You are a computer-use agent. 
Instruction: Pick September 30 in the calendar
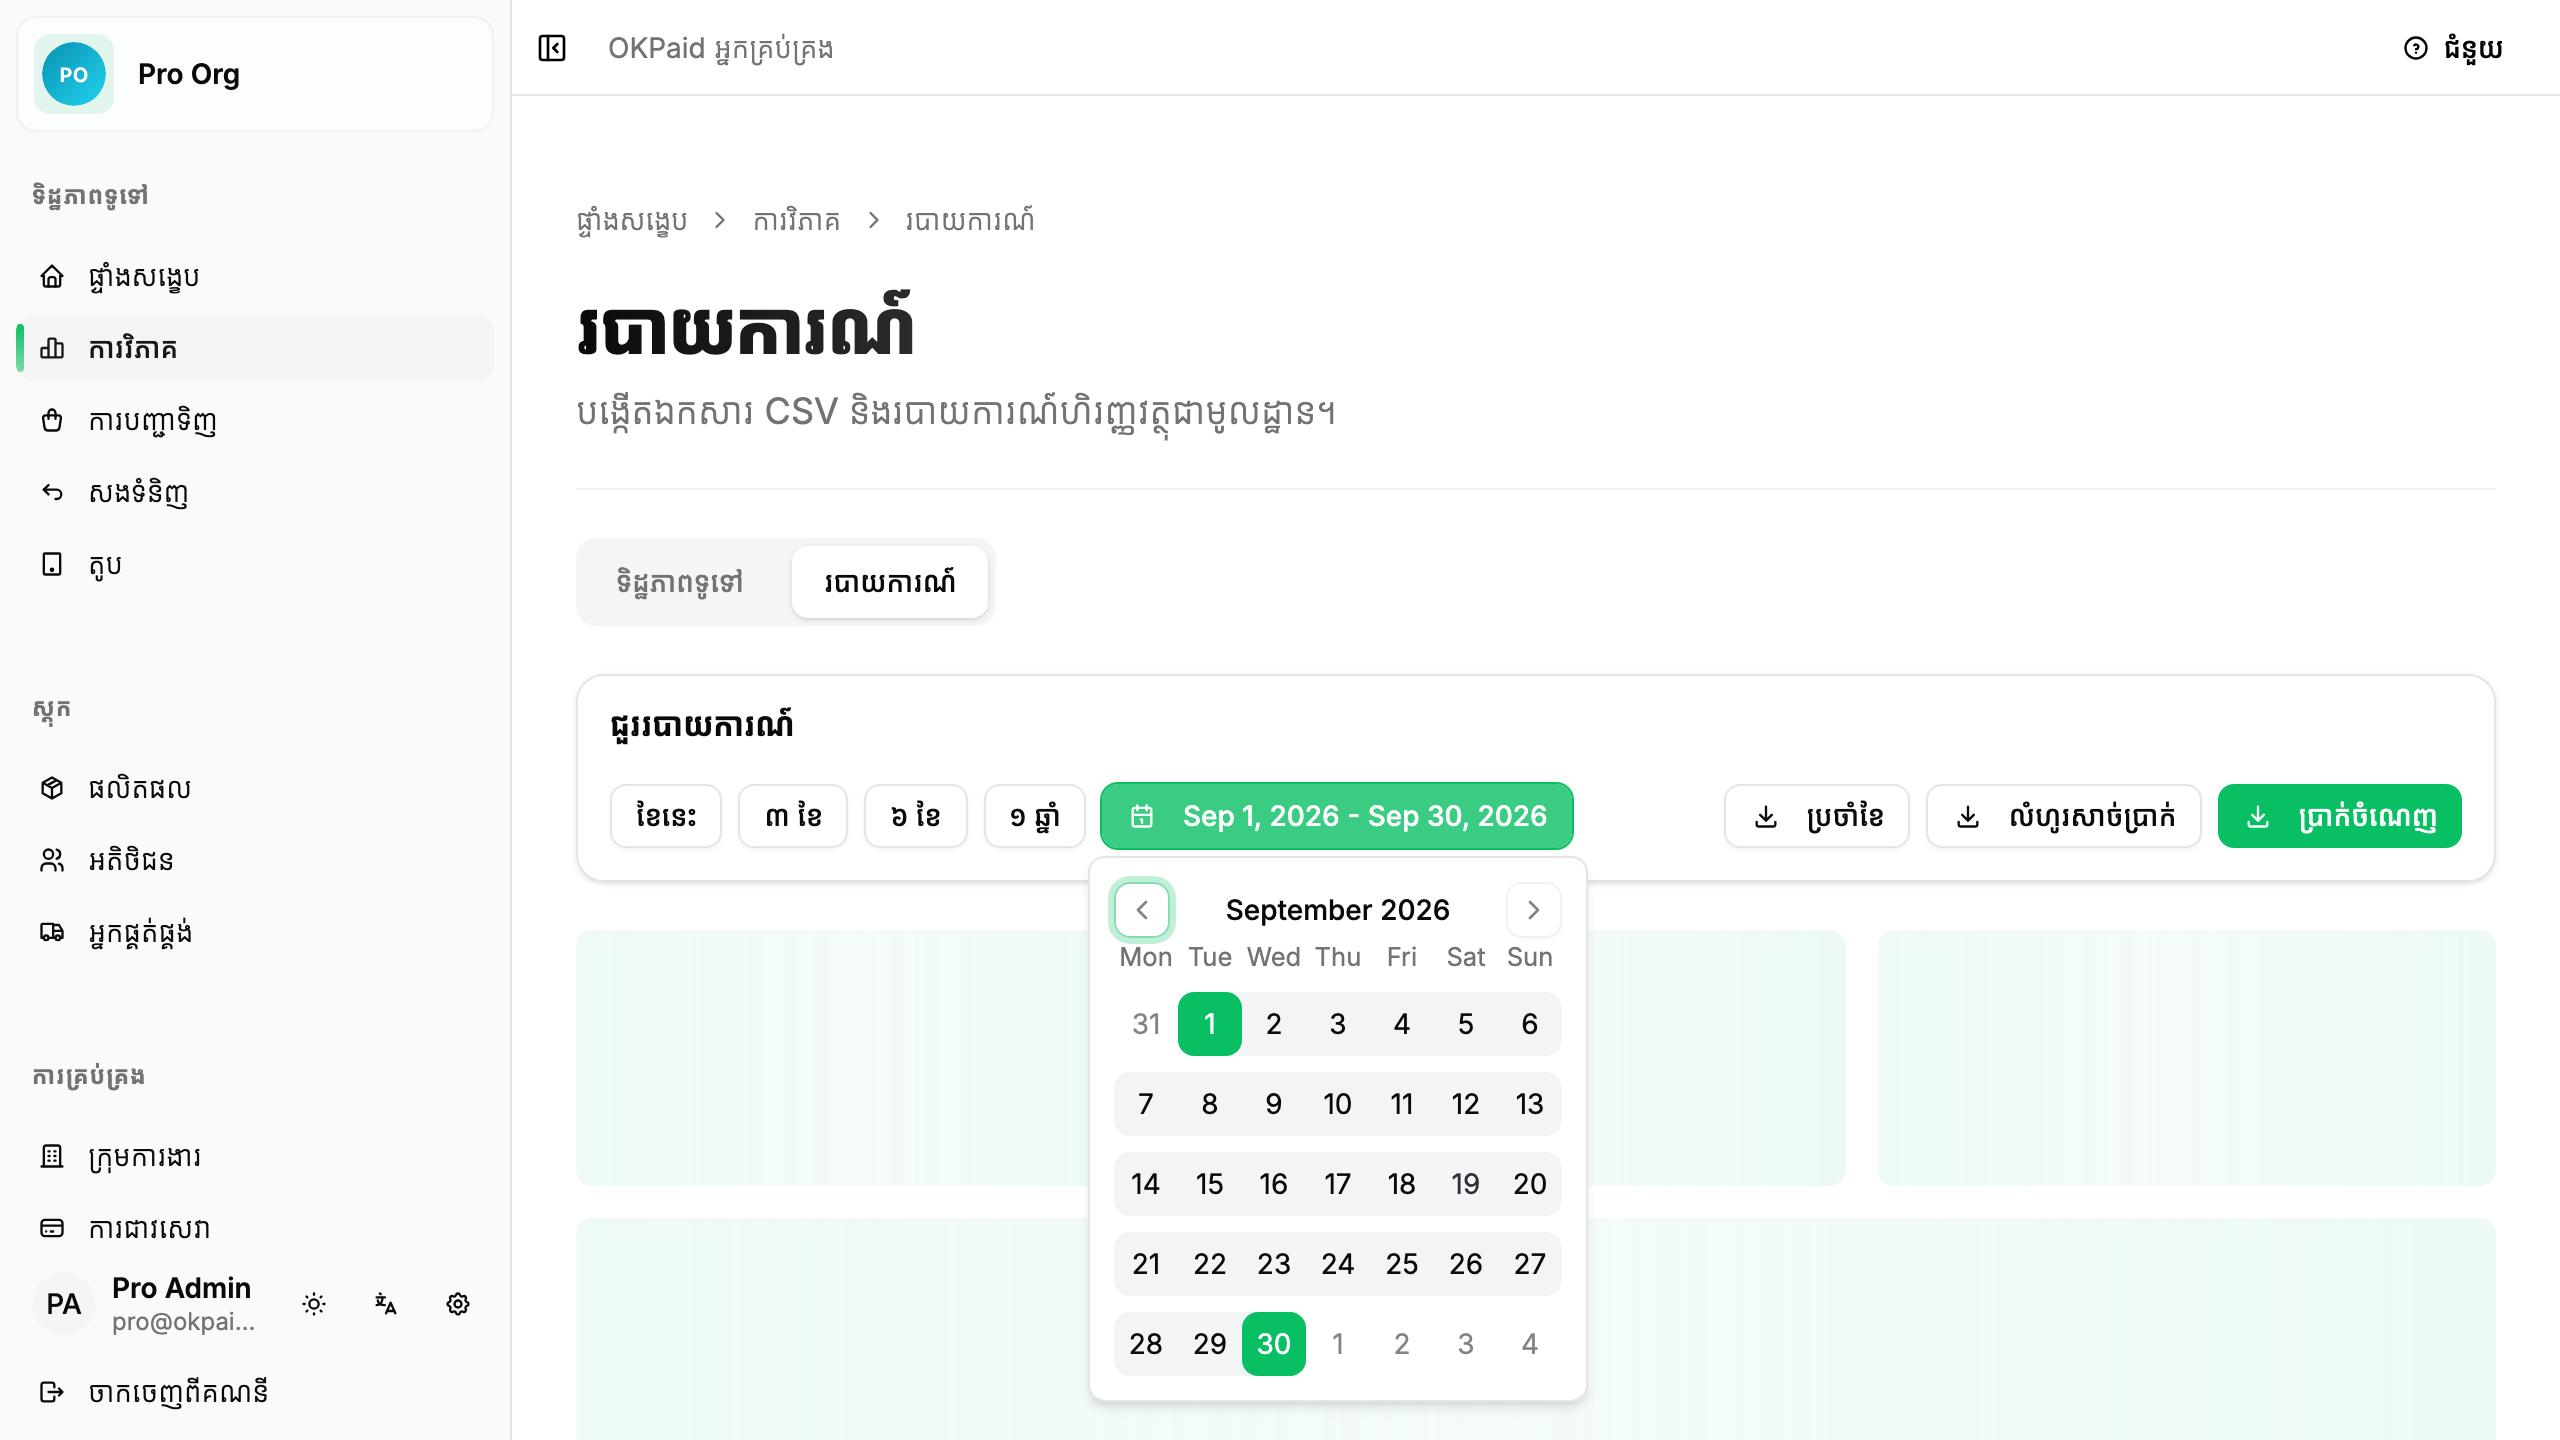1274,1344
